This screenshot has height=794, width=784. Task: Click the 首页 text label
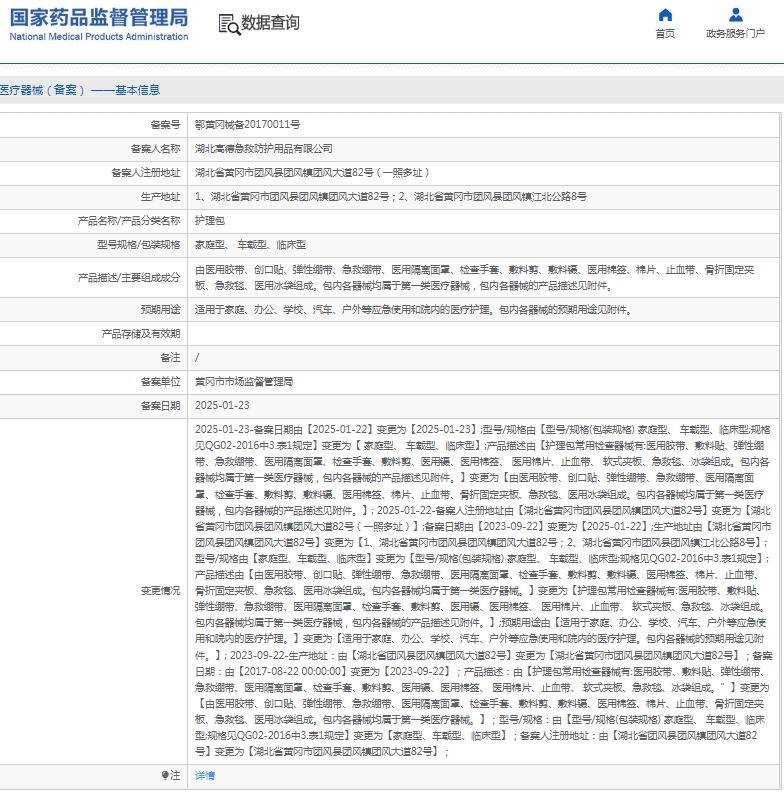point(665,34)
